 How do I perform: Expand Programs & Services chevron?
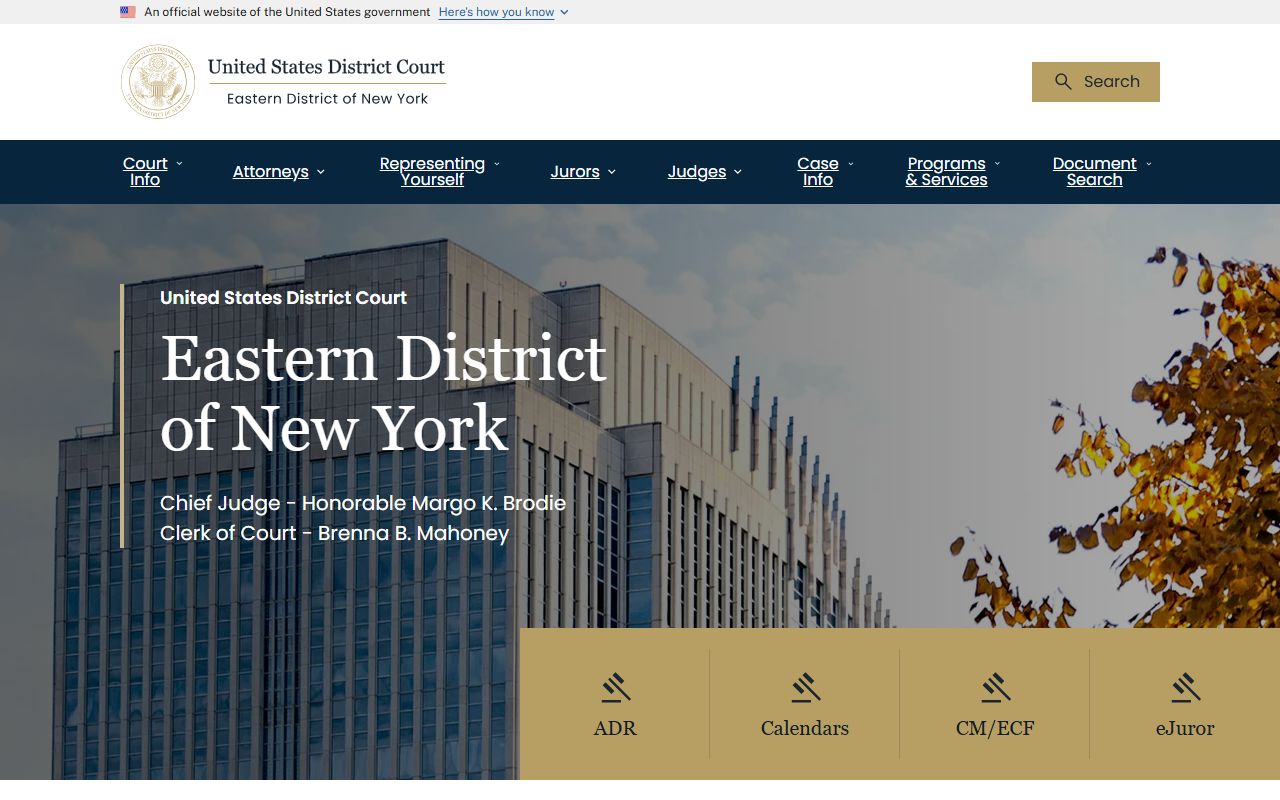[997, 164]
